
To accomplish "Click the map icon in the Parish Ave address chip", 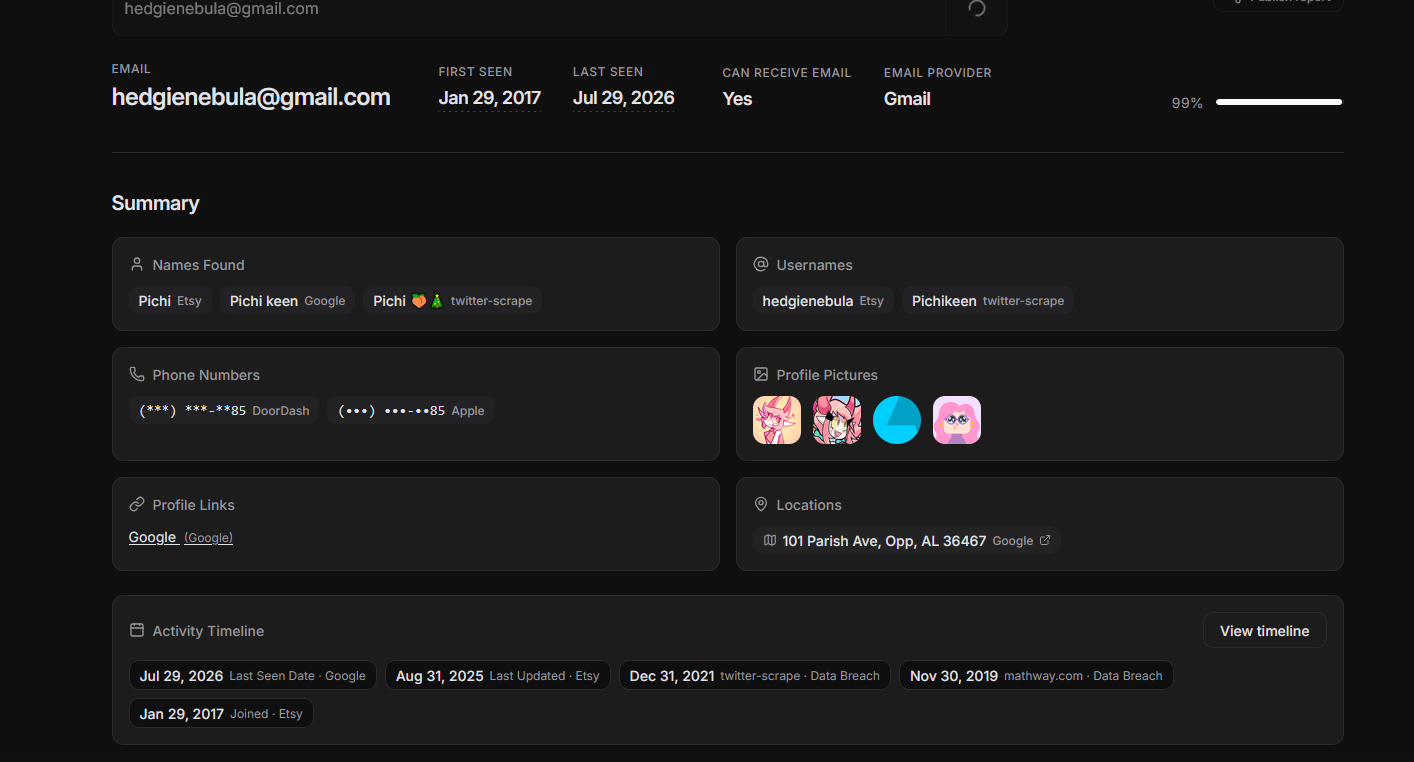I will click(x=770, y=541).
